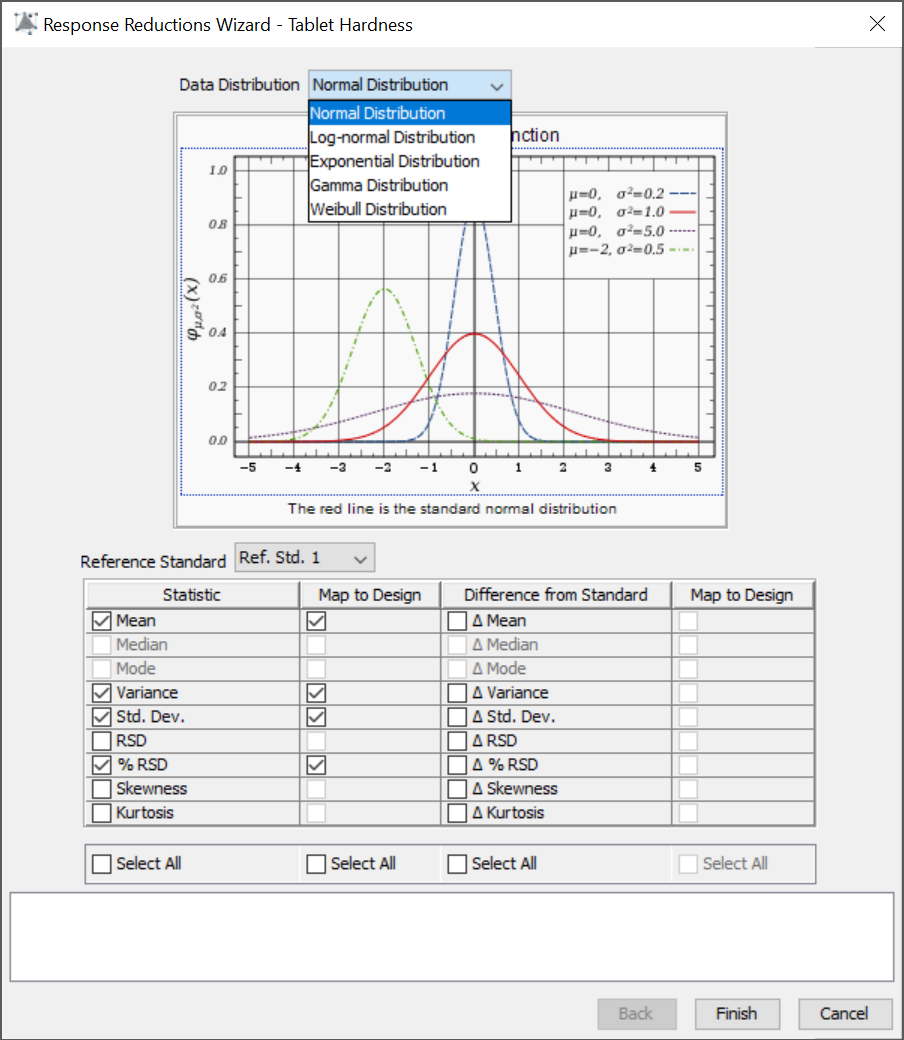The height and width of the screenshot is (1040, 904).
Task: Select Normal Distribution from the list
Action: (409, 113)
